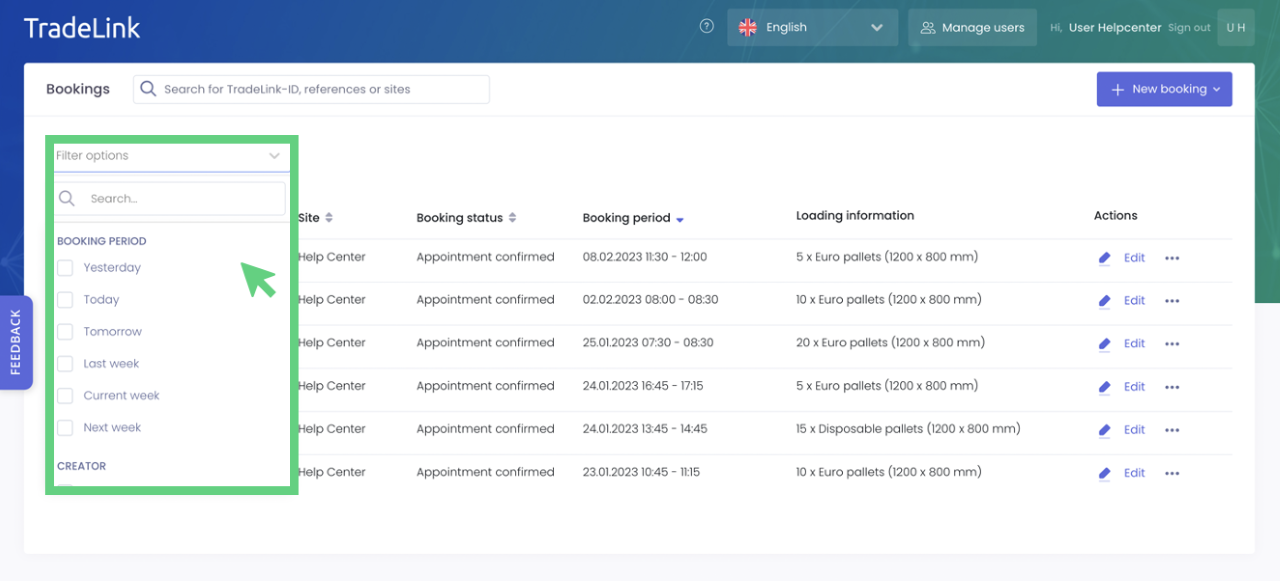Open three-dots menu for 23.01.2023 booking
Viewport: 1280px width, 581px height.
[1172, 474]
